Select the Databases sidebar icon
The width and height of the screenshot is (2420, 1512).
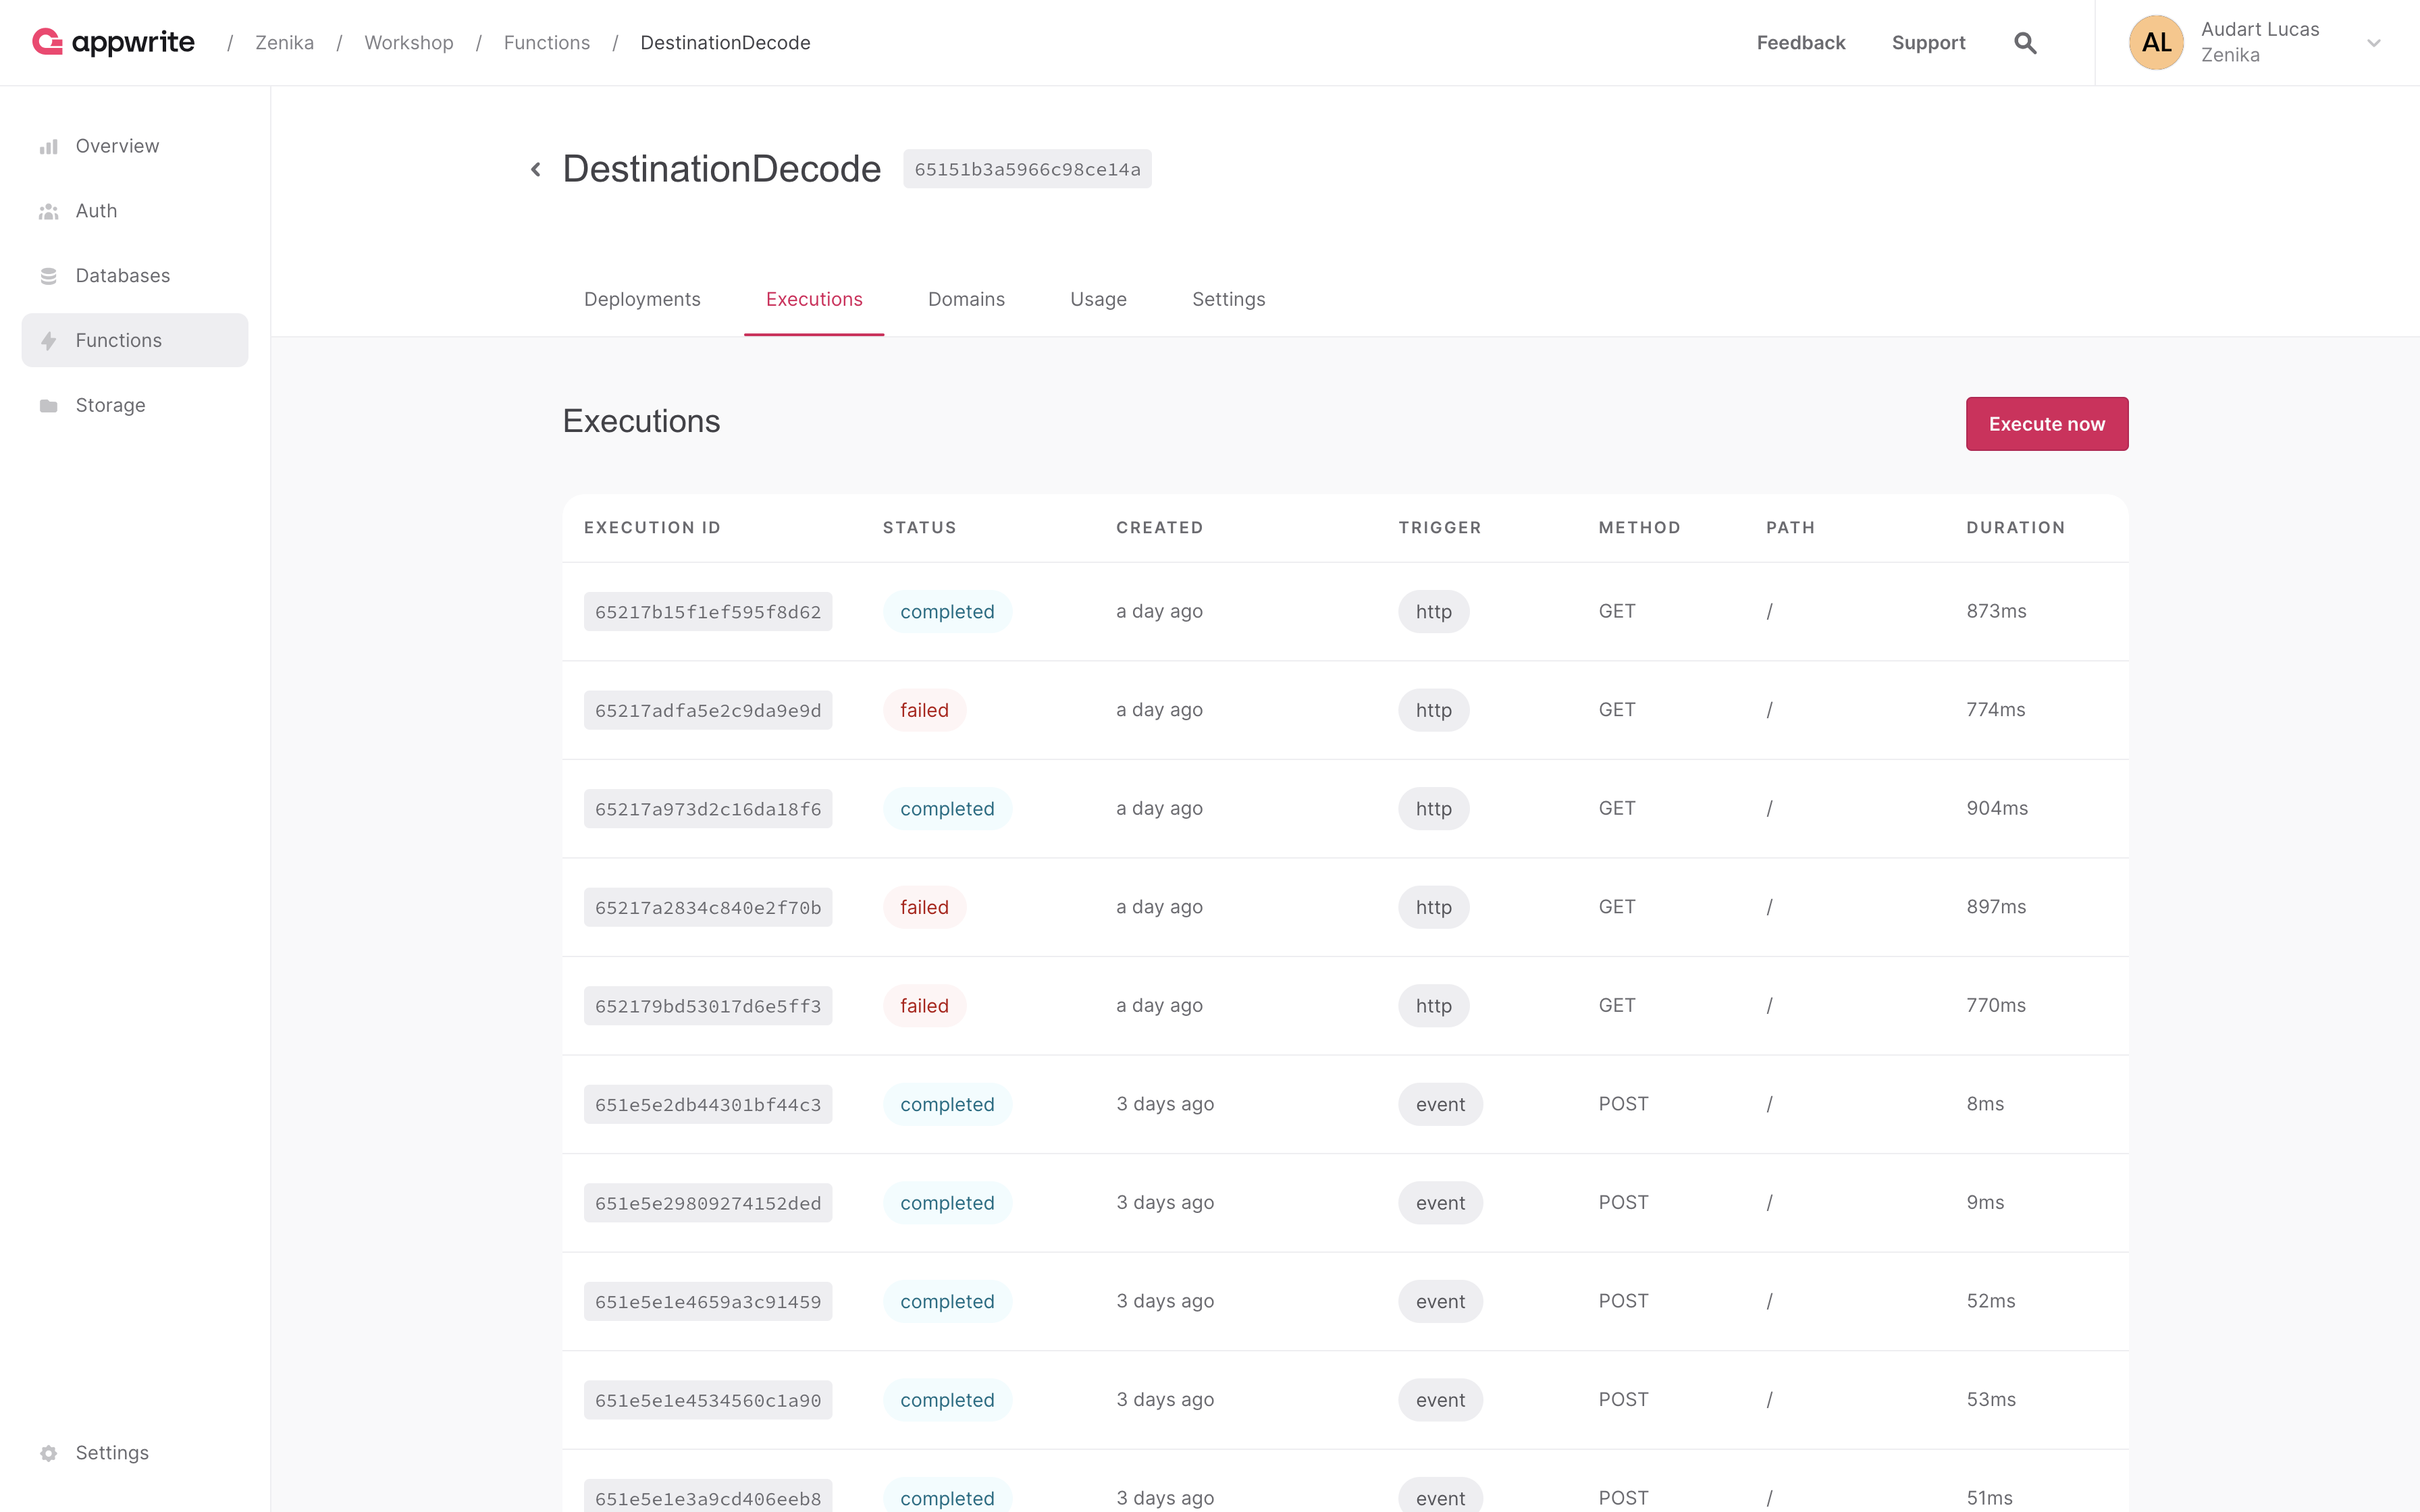pos(49,275)
